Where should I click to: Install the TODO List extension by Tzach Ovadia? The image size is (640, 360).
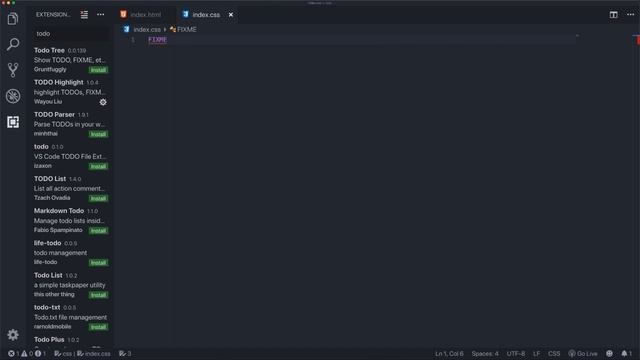98,198
